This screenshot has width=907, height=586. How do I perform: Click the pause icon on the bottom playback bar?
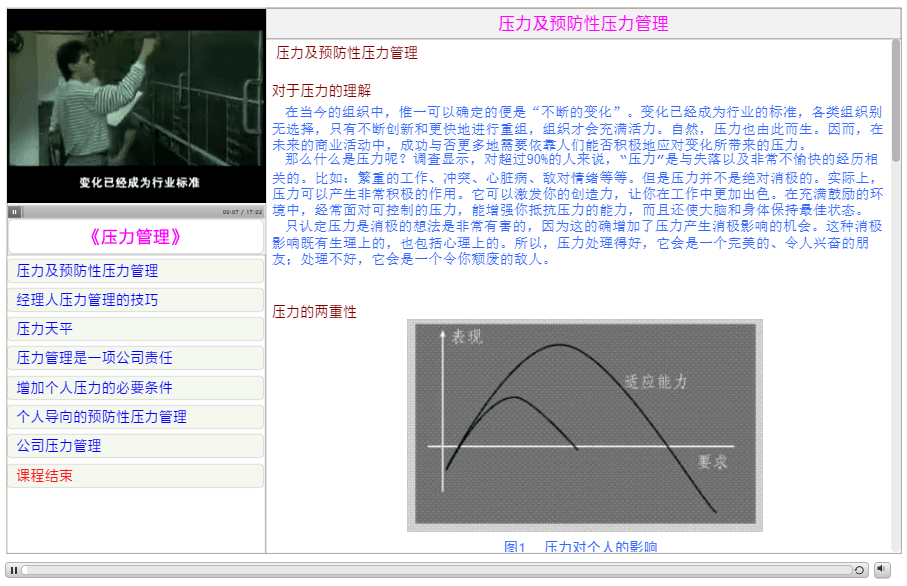[x=14, y=570]
